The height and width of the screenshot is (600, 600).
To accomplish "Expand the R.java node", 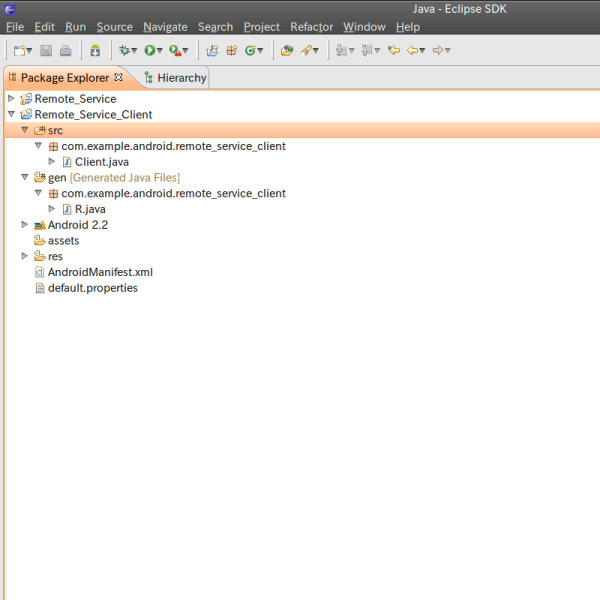I will [52, 209].
